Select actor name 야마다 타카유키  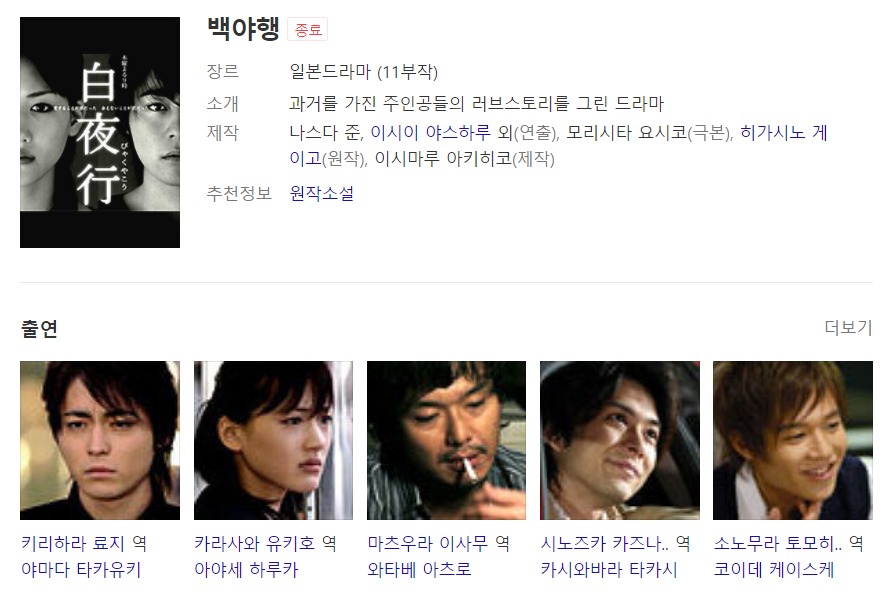click(81, 569)
